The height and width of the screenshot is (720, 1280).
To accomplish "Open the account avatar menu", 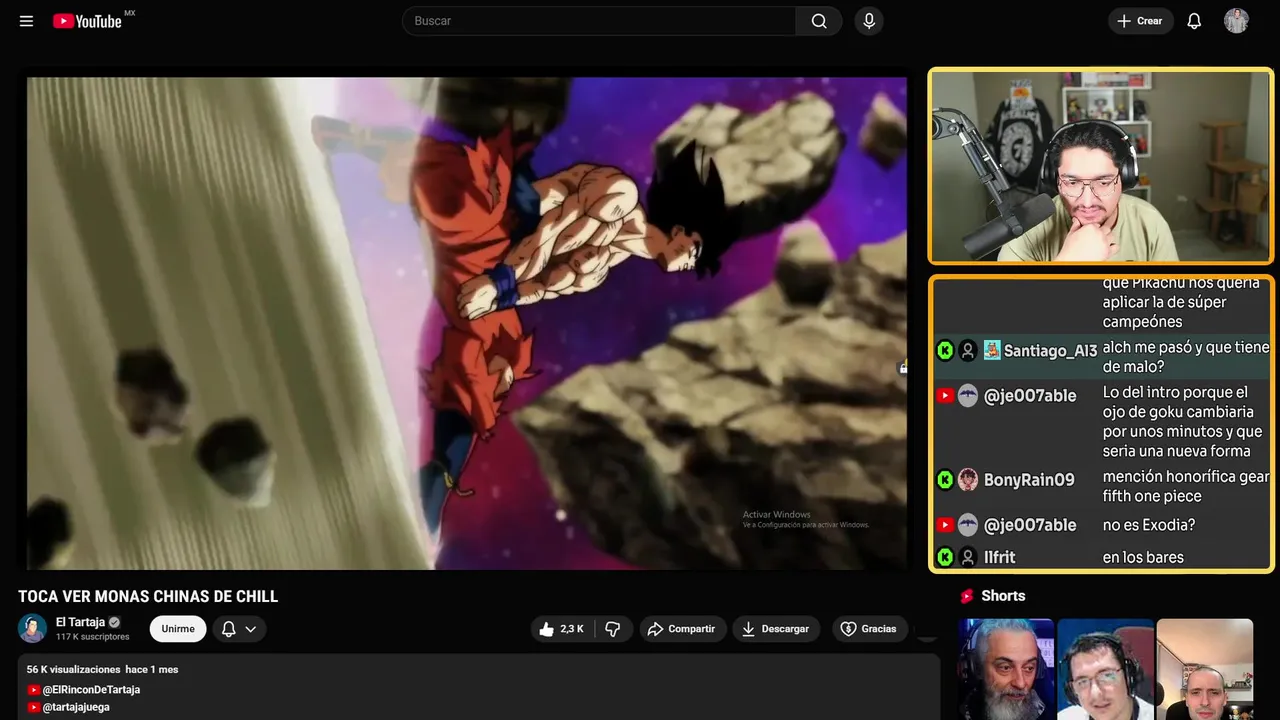I will (x=1236, y=21).
